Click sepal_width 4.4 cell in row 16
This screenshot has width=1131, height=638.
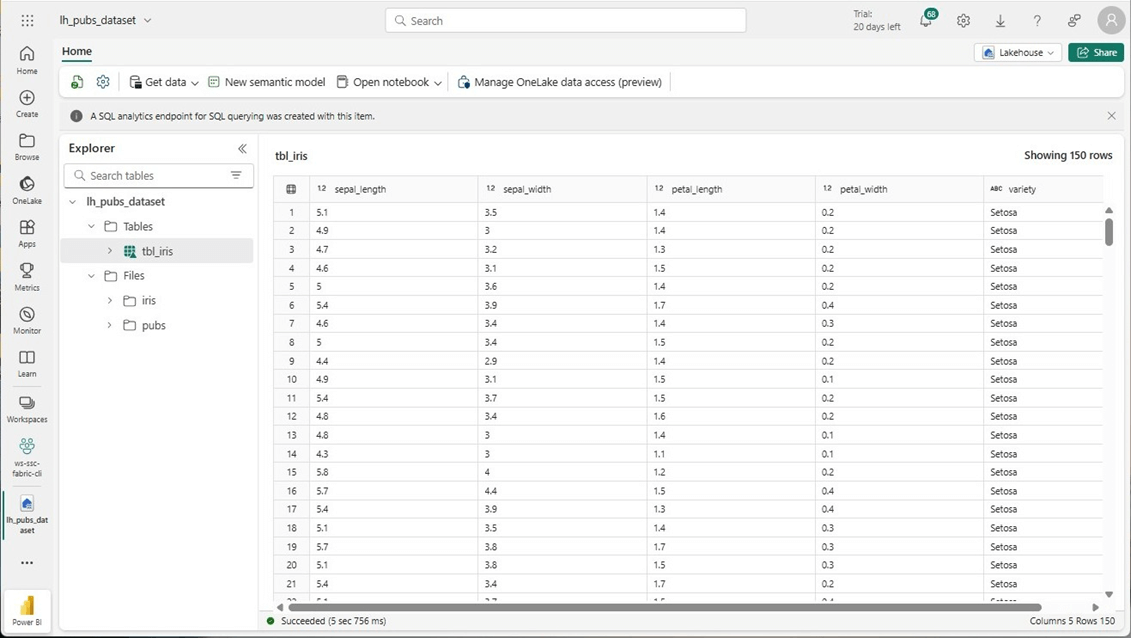563,491
